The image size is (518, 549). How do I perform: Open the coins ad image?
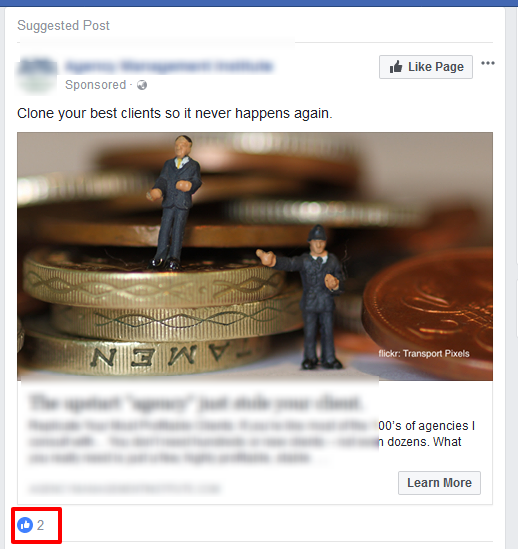click(x=255, y=256)
